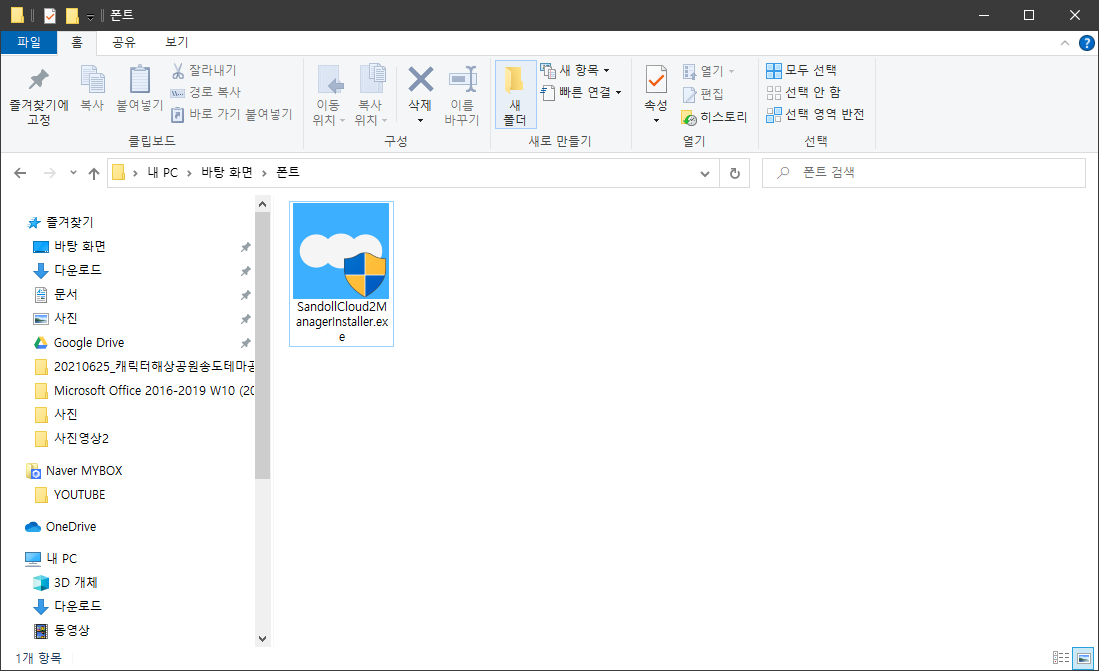Switch to the 공유 share tab
The width and height of the screenshot is (1099, 671).
(124, 42)
